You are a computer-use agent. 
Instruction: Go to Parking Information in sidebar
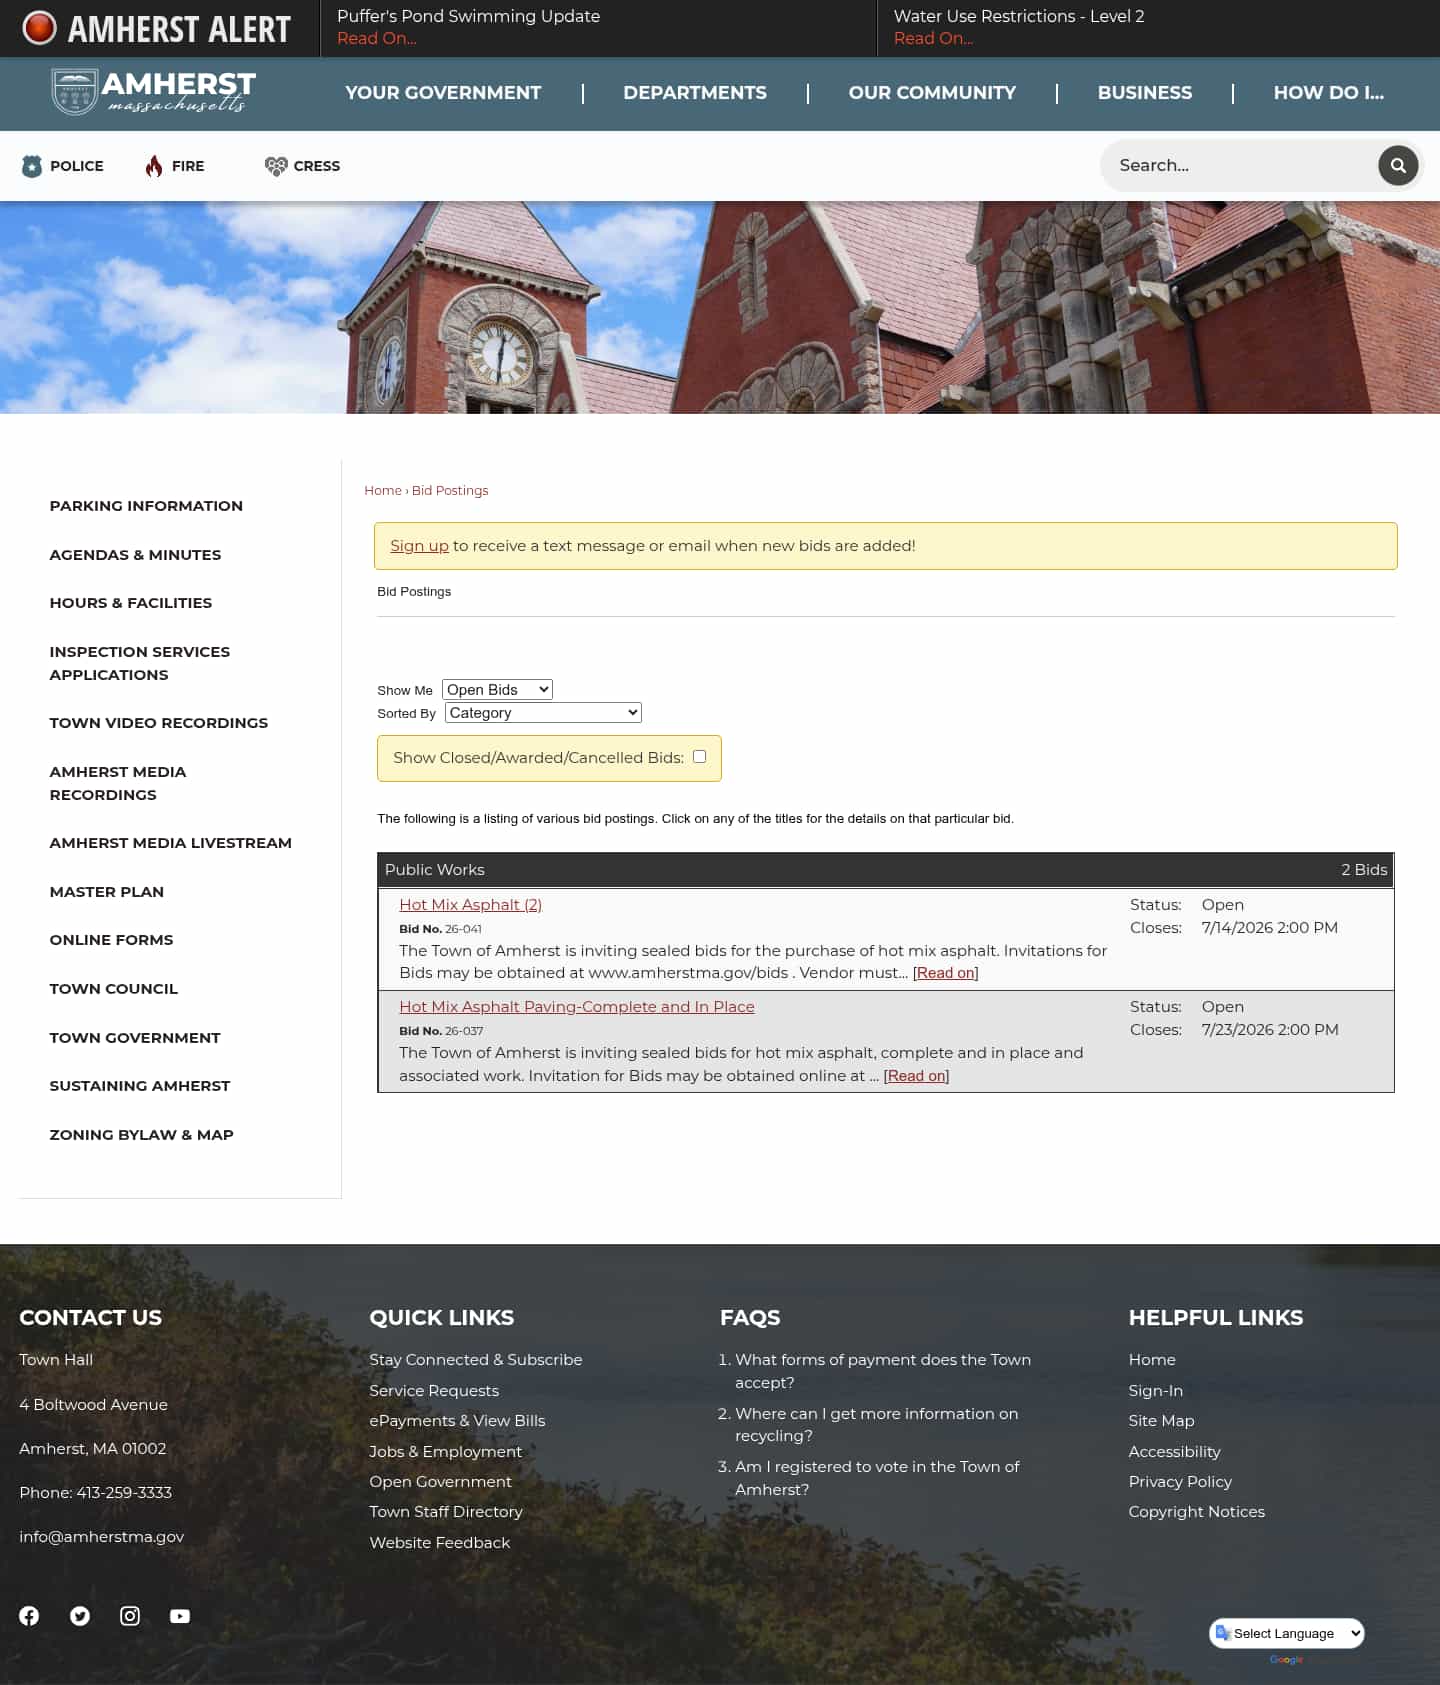point(146,506)
